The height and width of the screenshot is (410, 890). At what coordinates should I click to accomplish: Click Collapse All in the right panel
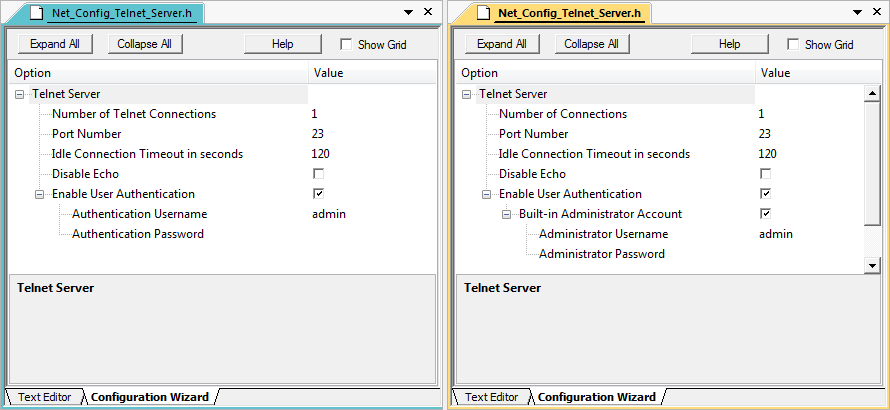click(592, 44)
